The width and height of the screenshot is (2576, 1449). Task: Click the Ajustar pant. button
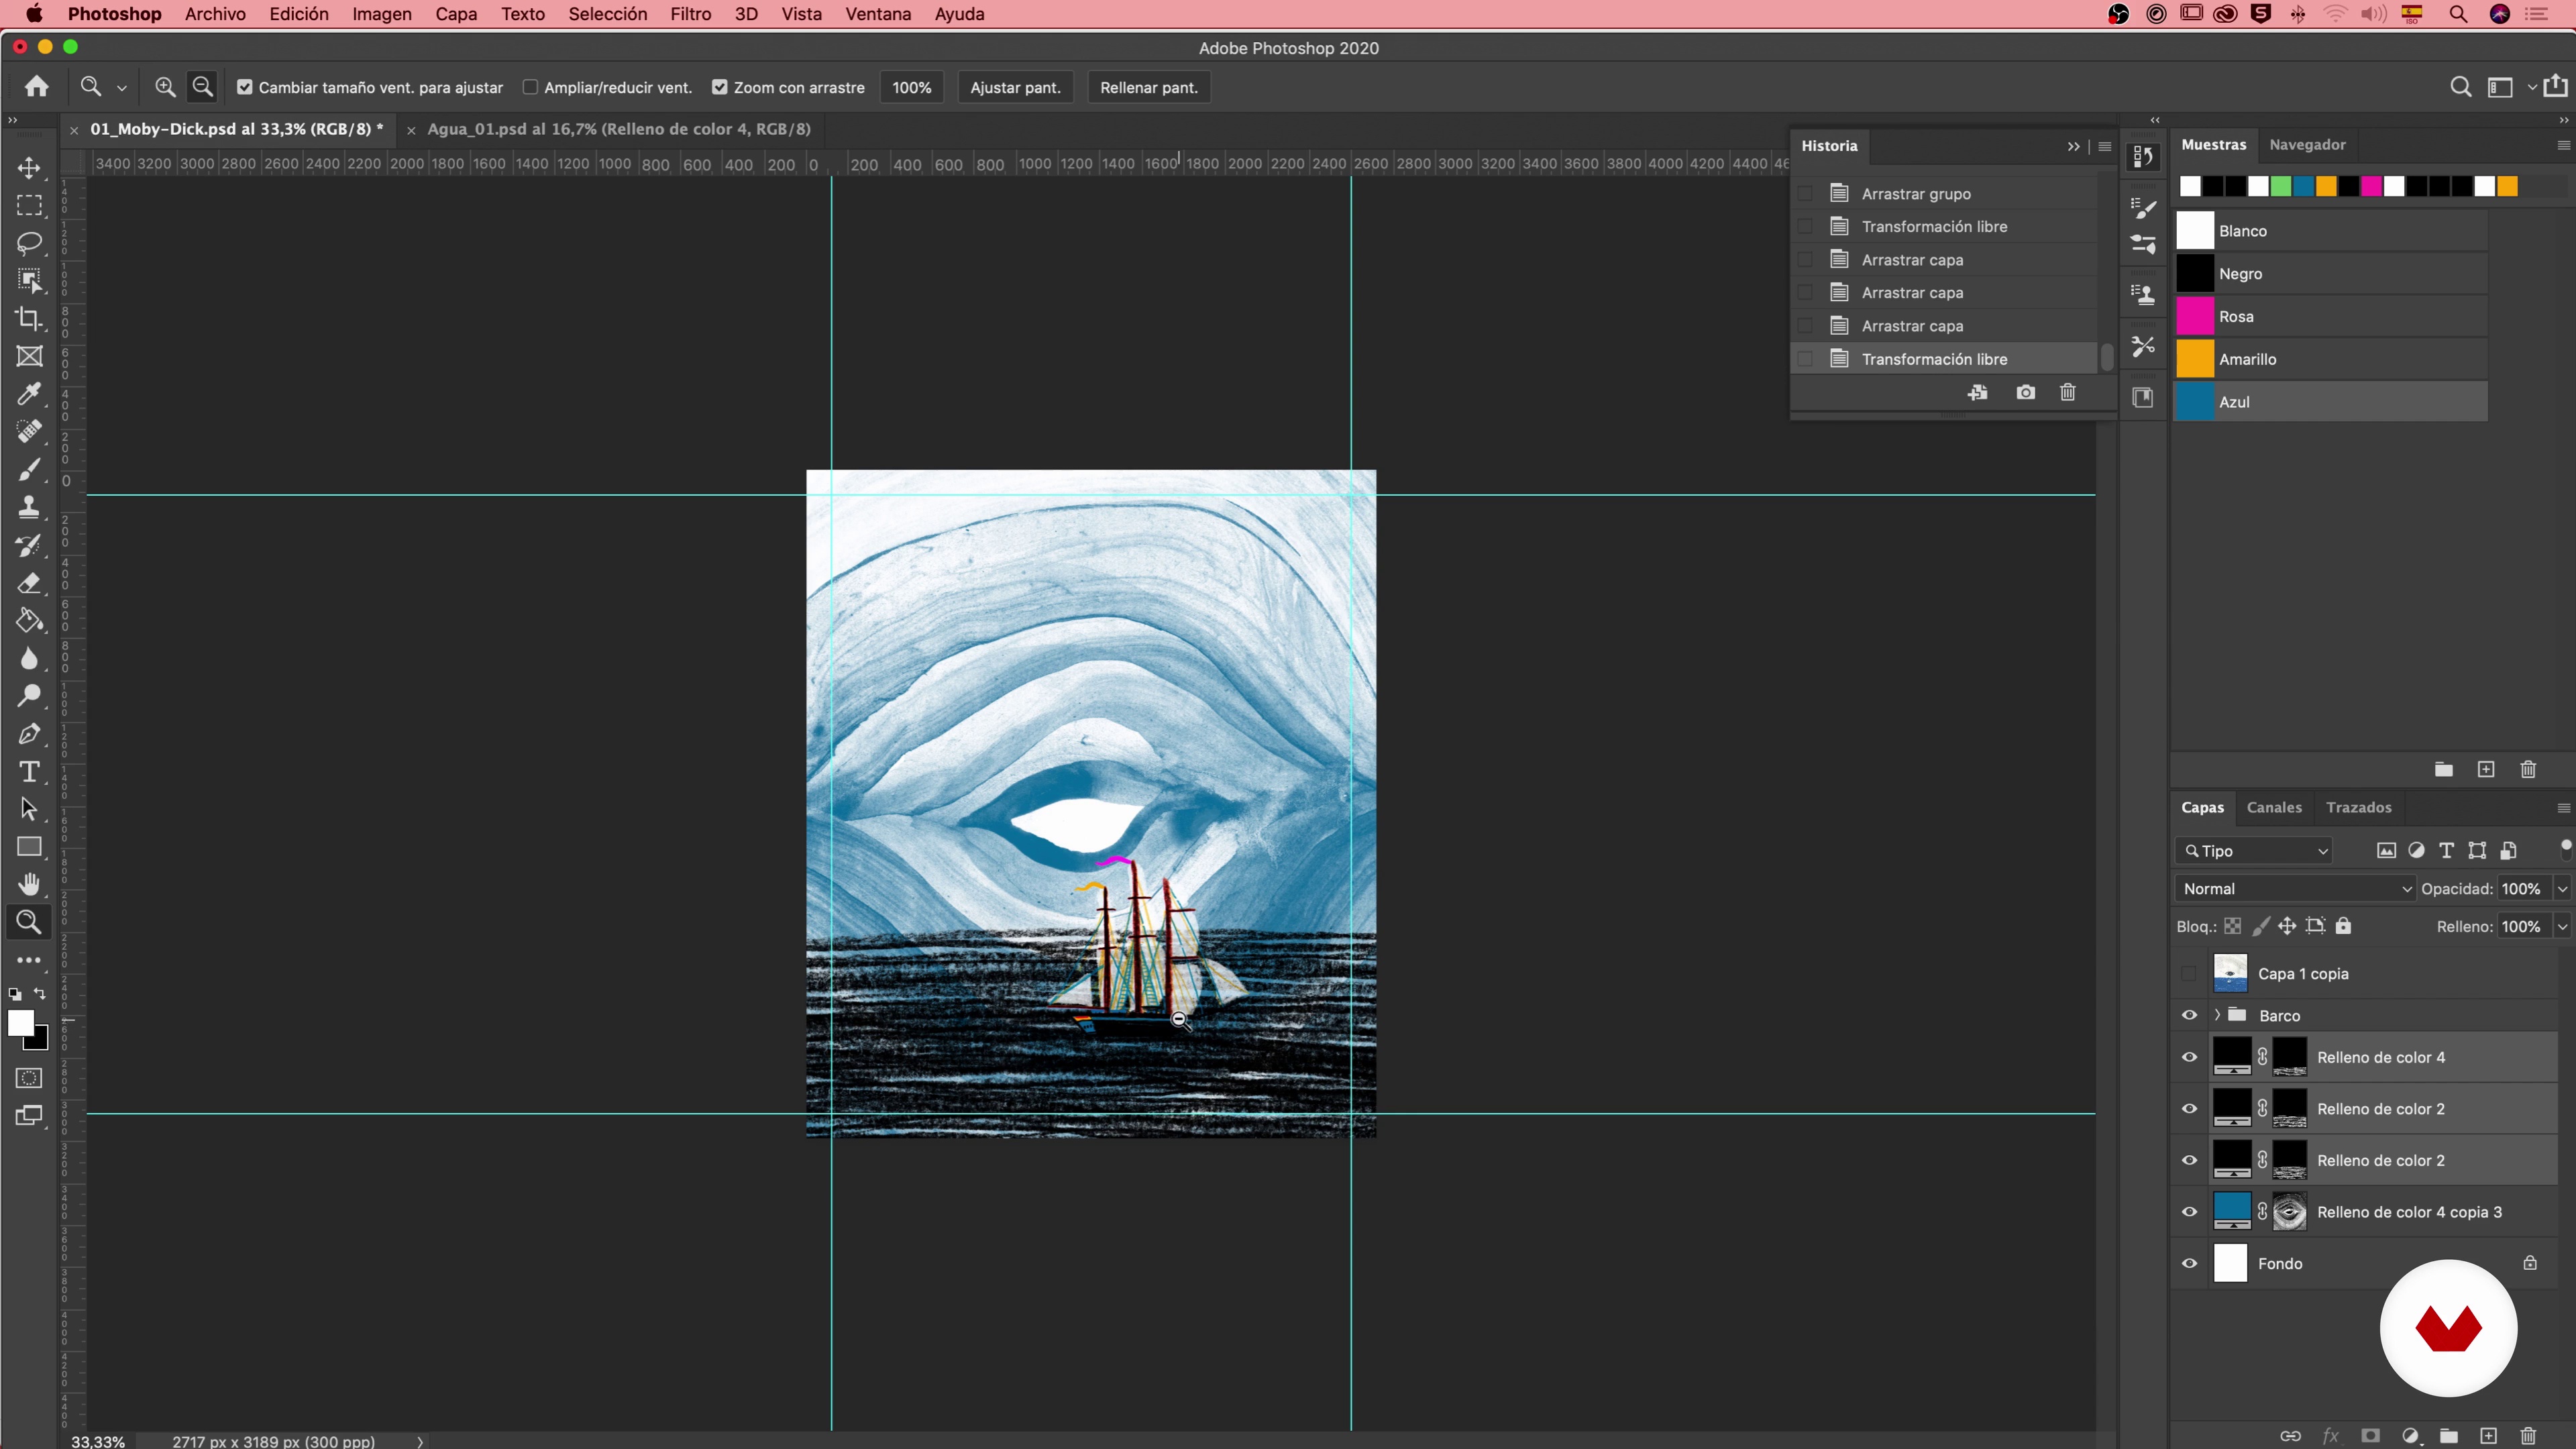click(x=1015, y=87)
